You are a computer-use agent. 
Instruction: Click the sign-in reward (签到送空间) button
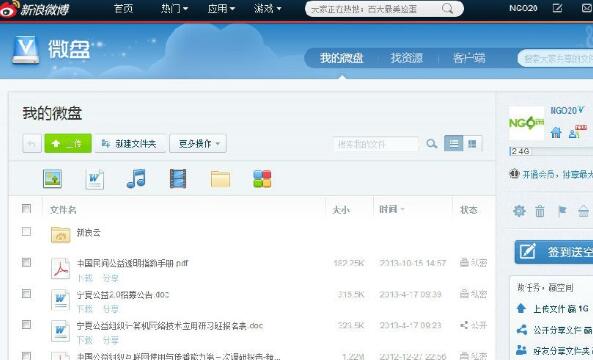[x=554, y=251]
